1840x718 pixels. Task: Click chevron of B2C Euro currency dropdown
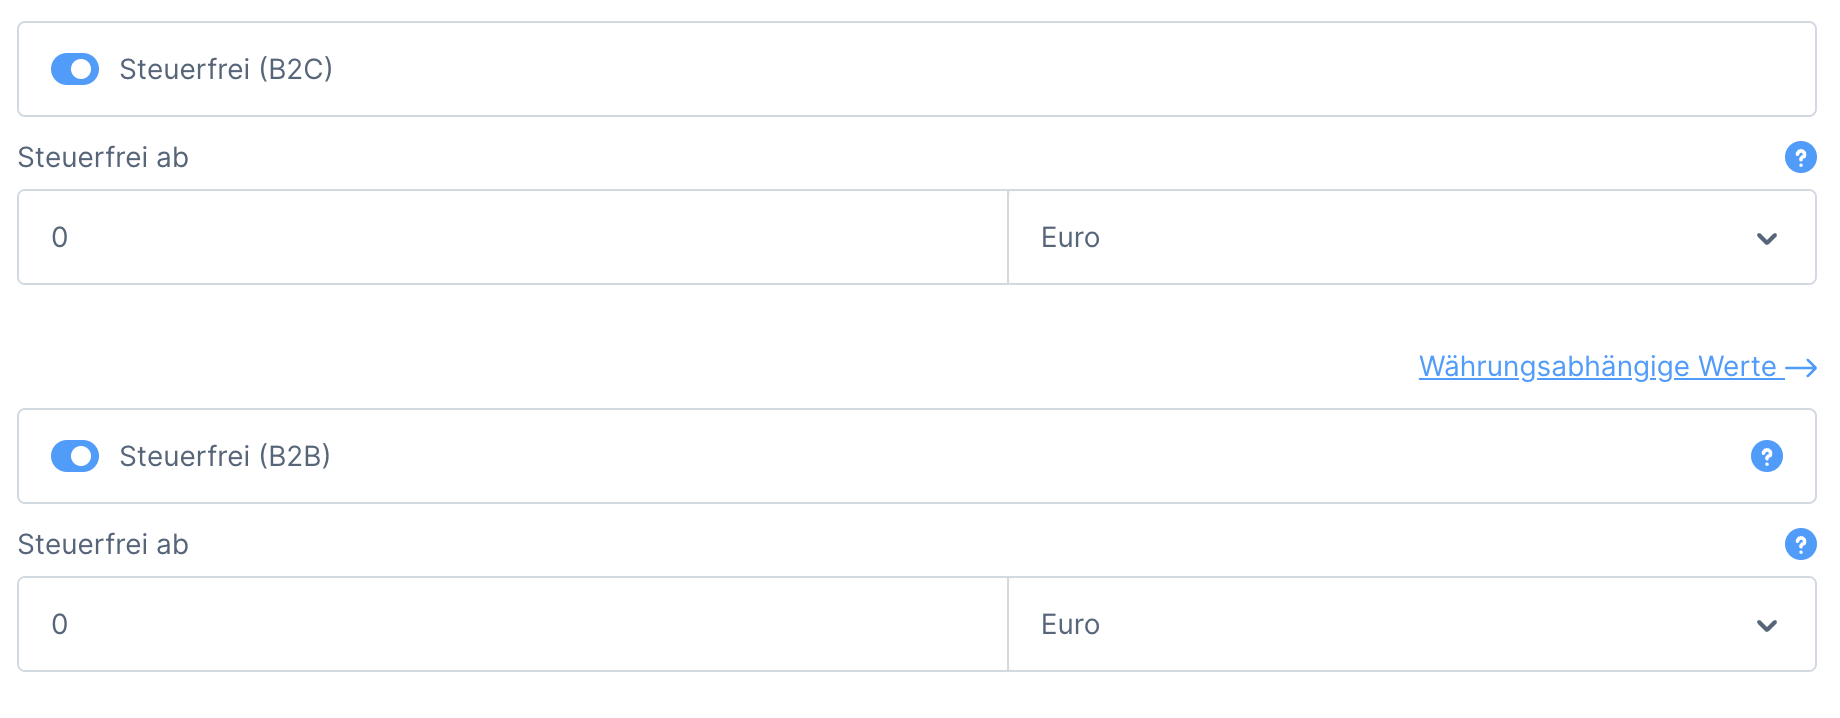coord(1766,238)
